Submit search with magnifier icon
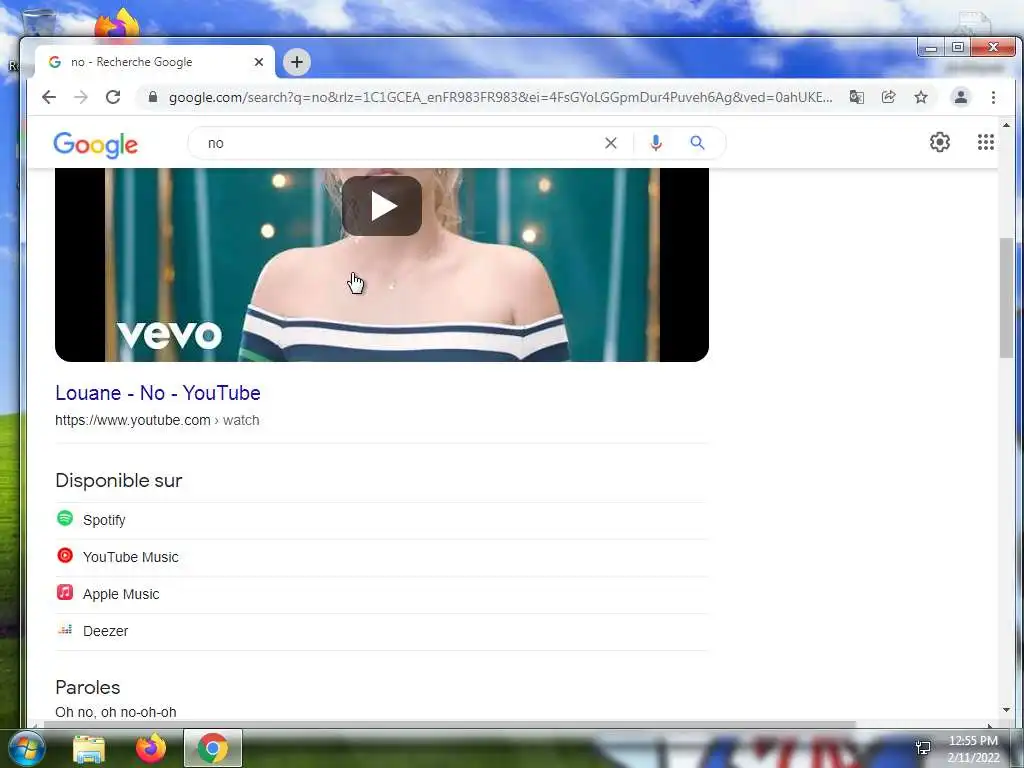This screenshot has width=1024, height=768. (x=697, y=143)
